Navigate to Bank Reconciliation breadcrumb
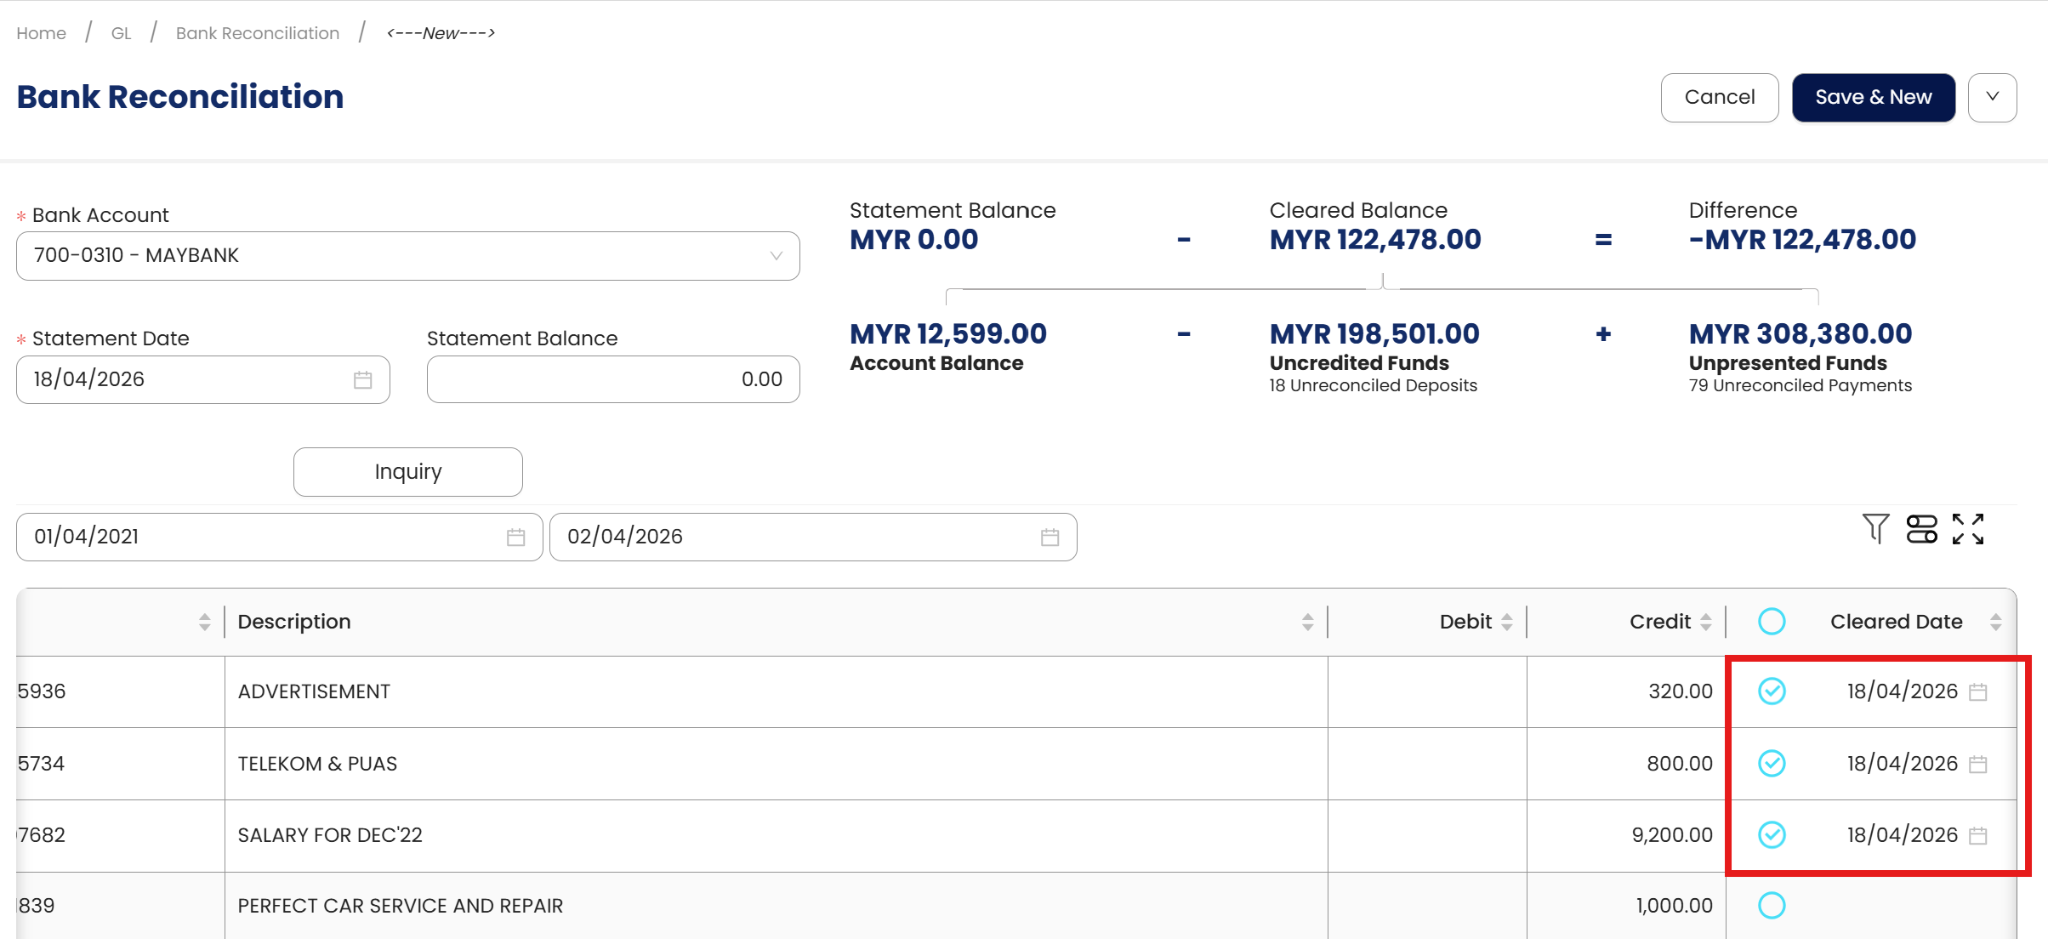Viewport: 2048px width, 939px height. [257, 33]
